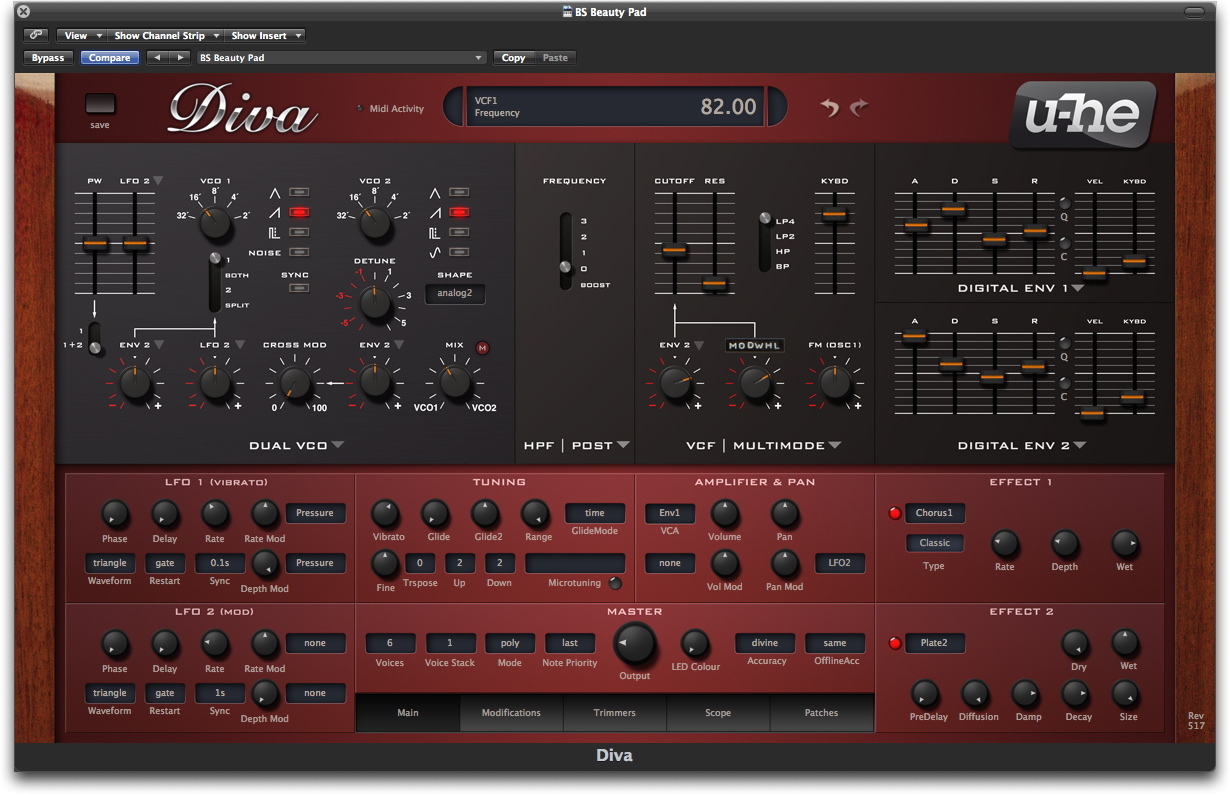Click the analog2 shape button
Screen dimensions: 1230x795
point(455,293)
